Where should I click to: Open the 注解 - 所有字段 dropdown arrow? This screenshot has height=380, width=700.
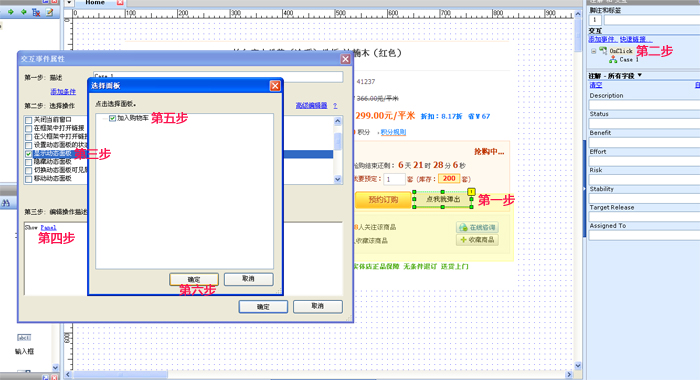click(640, 75)
